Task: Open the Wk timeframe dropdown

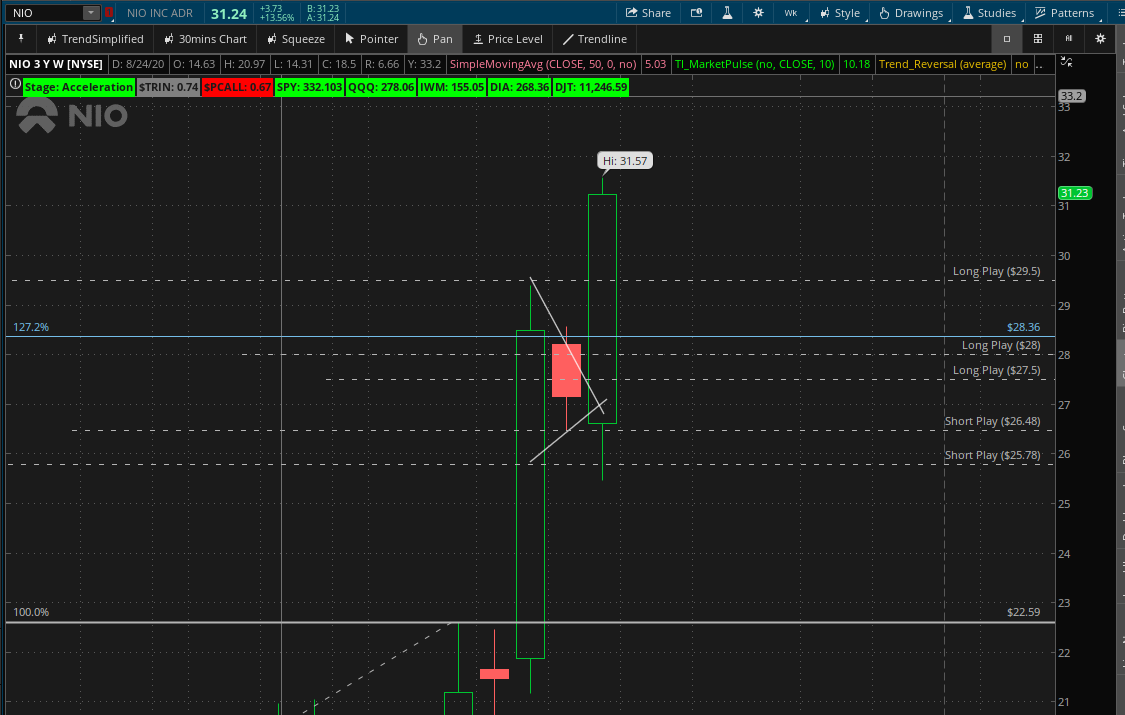Action: pos(791,13)
